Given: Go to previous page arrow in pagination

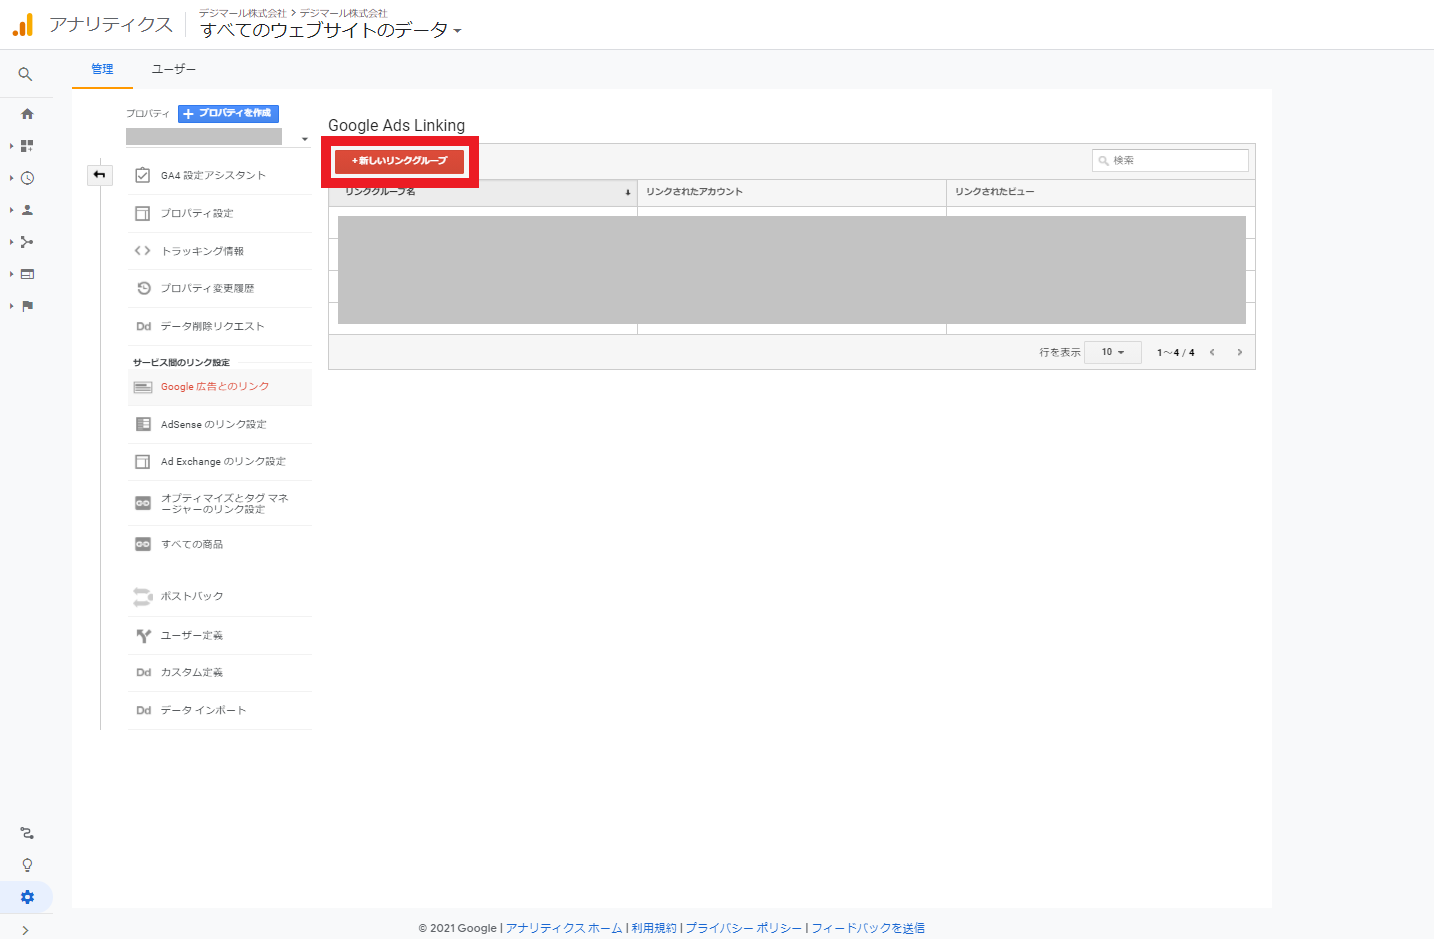Looking at the screenshot, I should [1212, 352].
